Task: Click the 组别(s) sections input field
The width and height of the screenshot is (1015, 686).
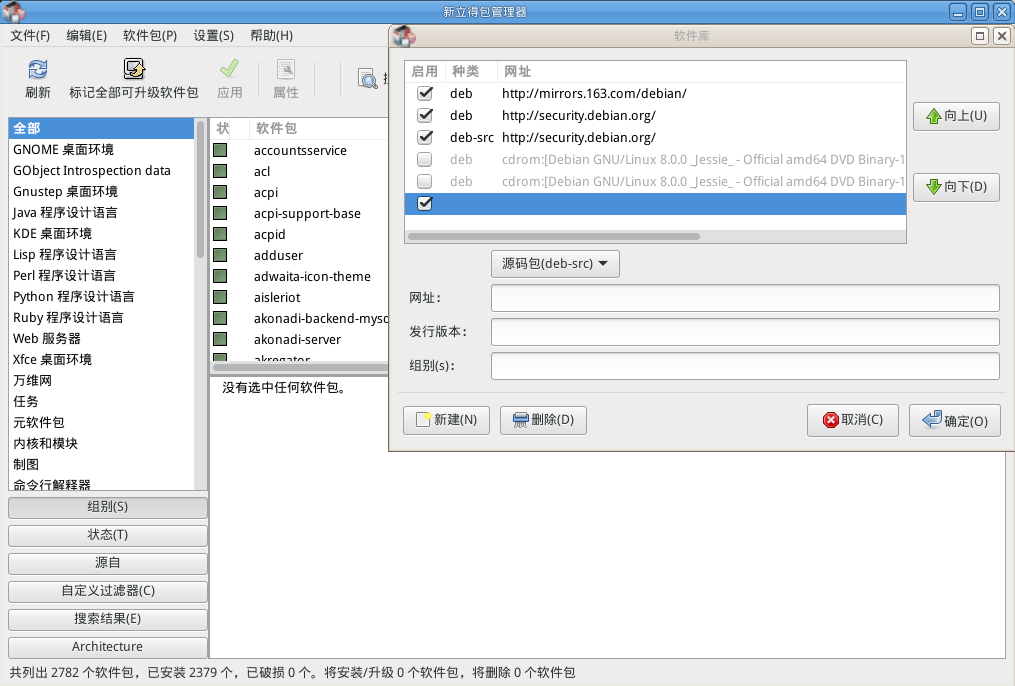Action: (745, 366)
